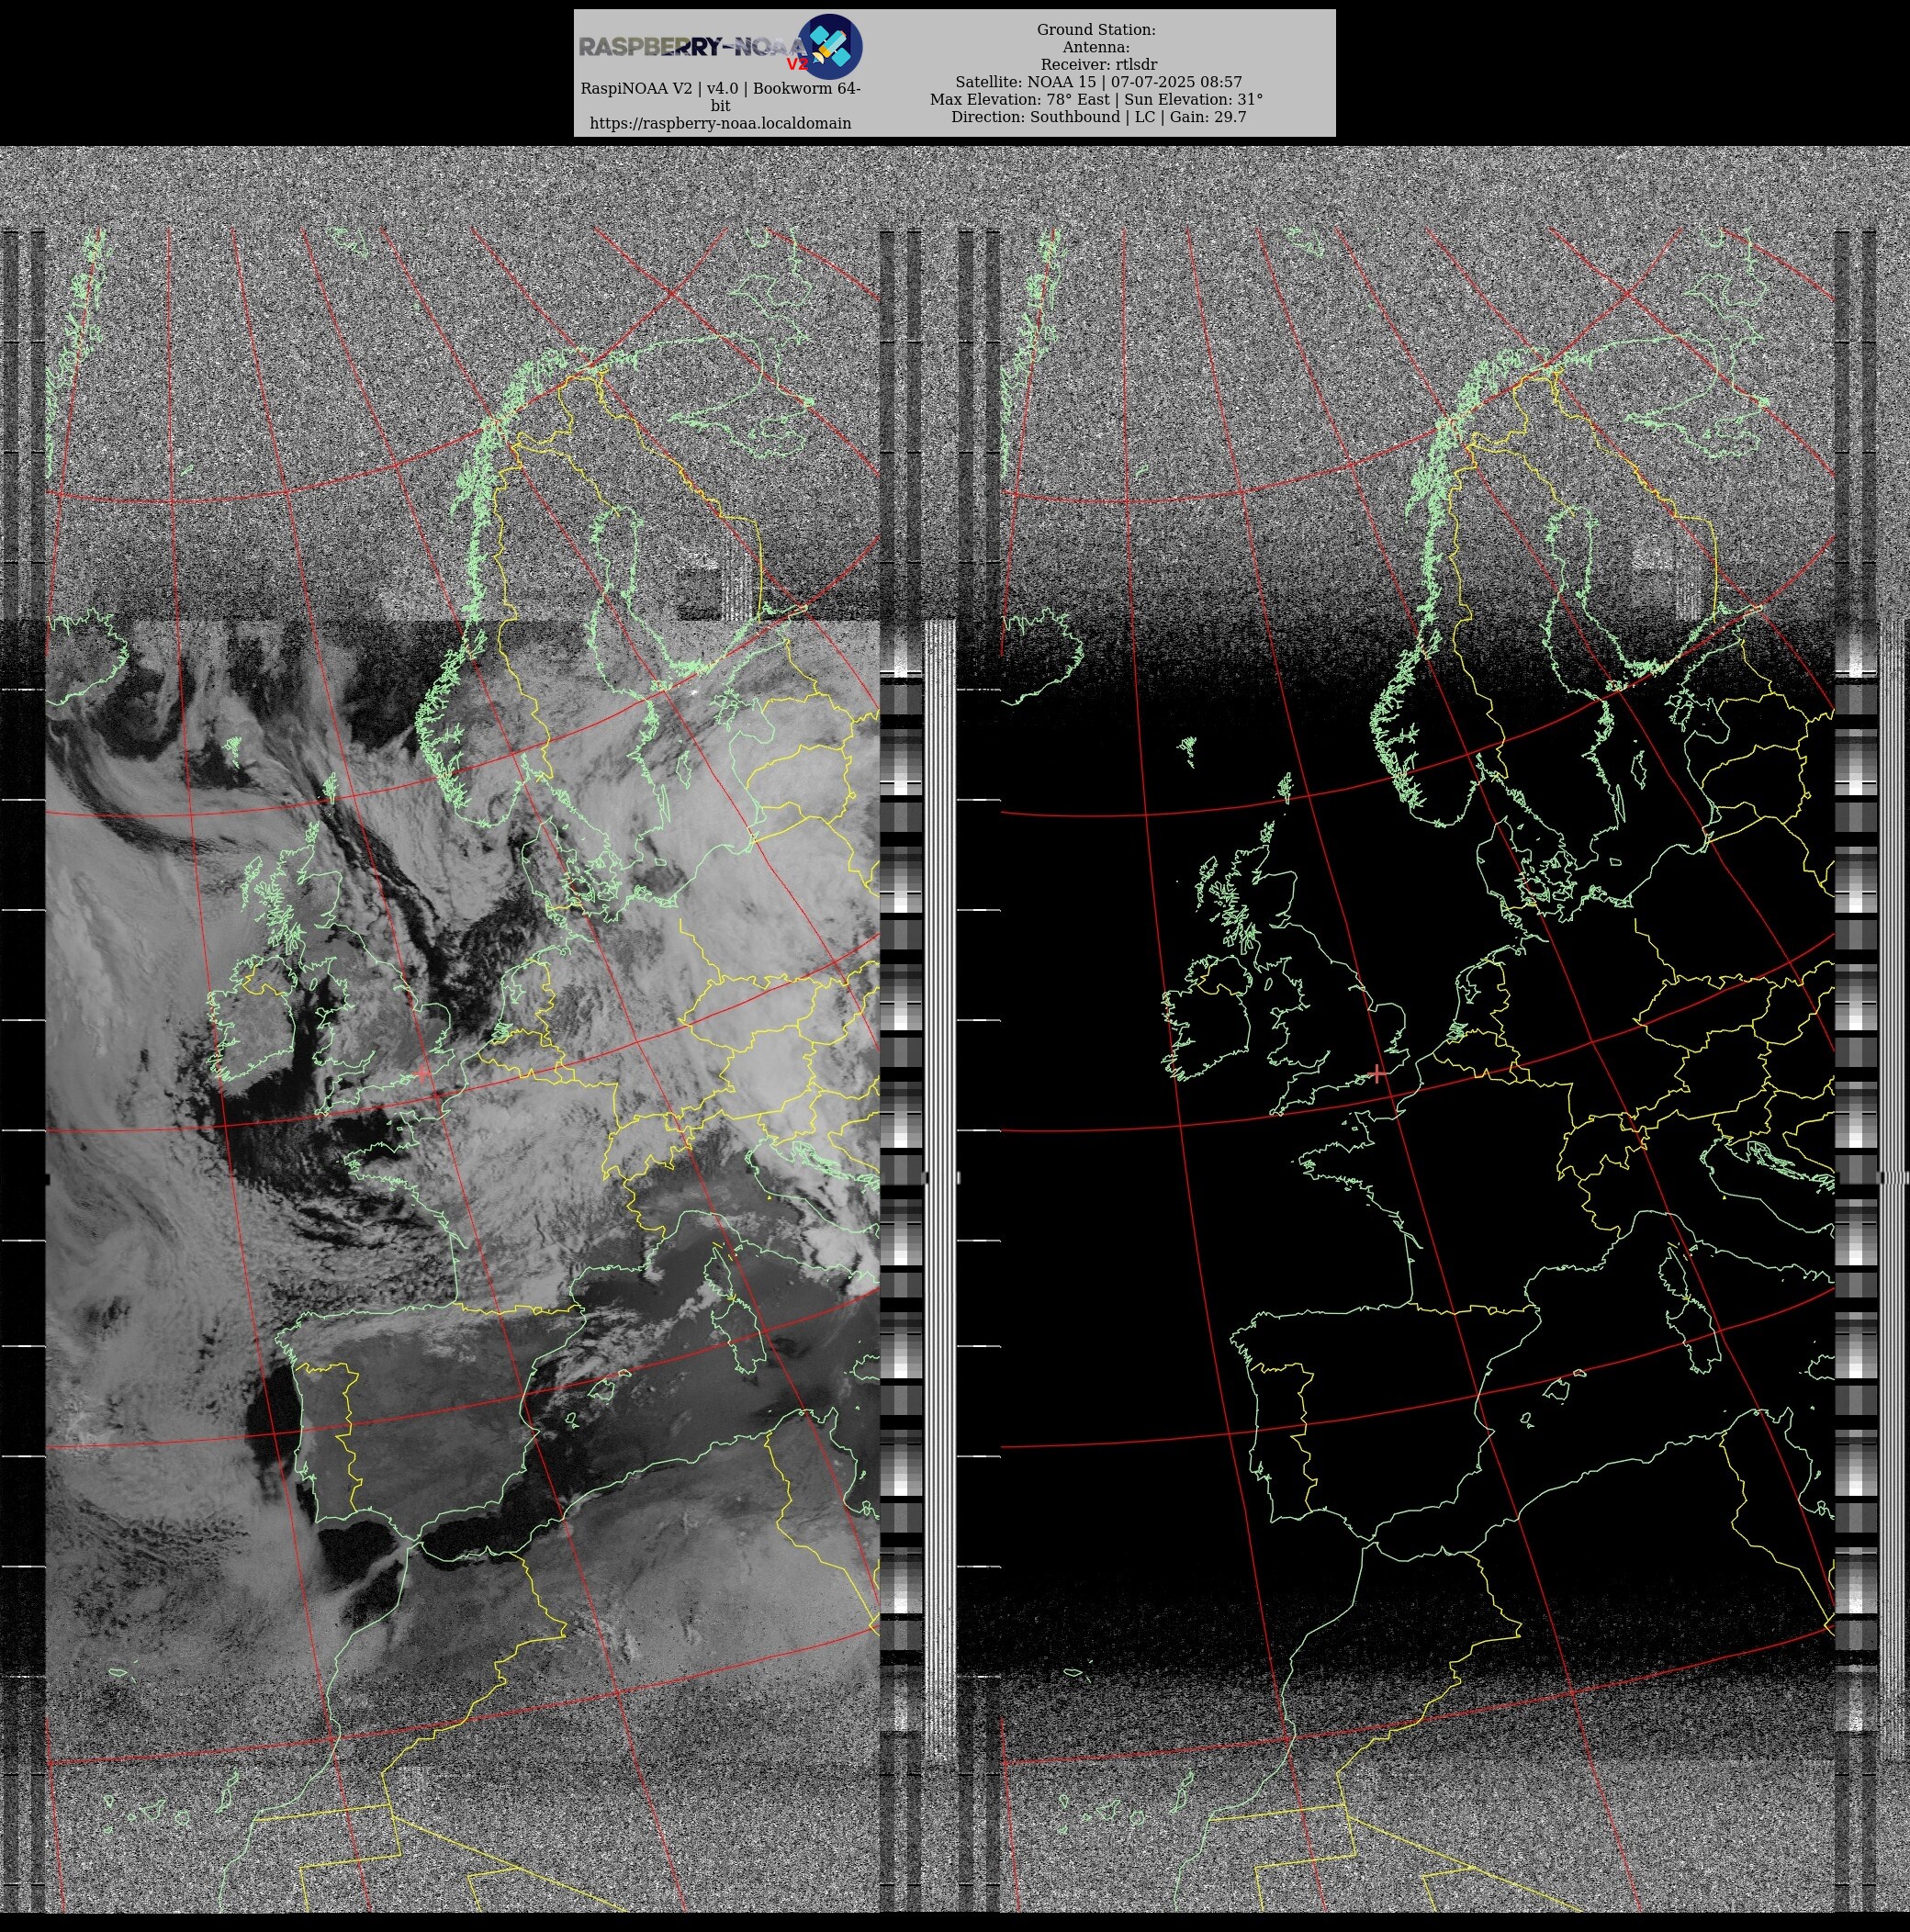This screenshot has height=1932, width=1910.
Task: Click the RASPBERRY-NOAA logo wordmark
Action: pyautogui.click(x=693, y=47)
